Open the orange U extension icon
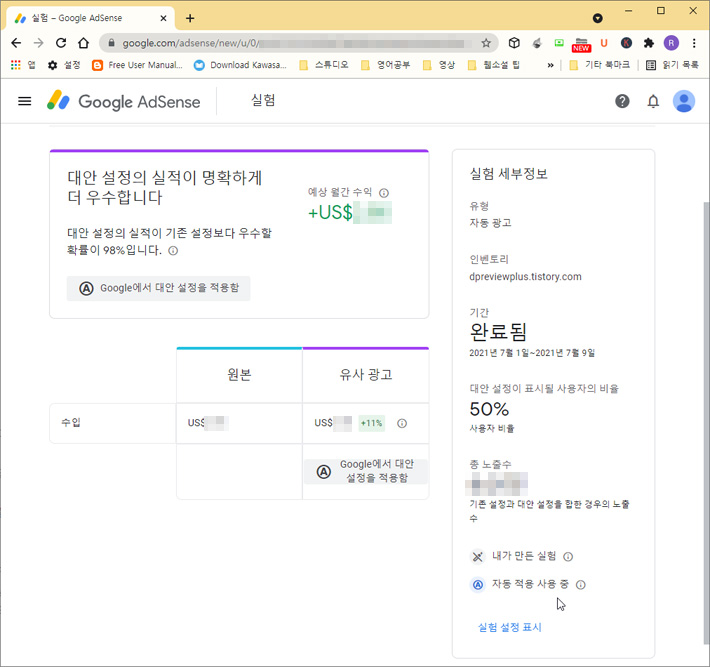710x667 pixels. [604, 43]
